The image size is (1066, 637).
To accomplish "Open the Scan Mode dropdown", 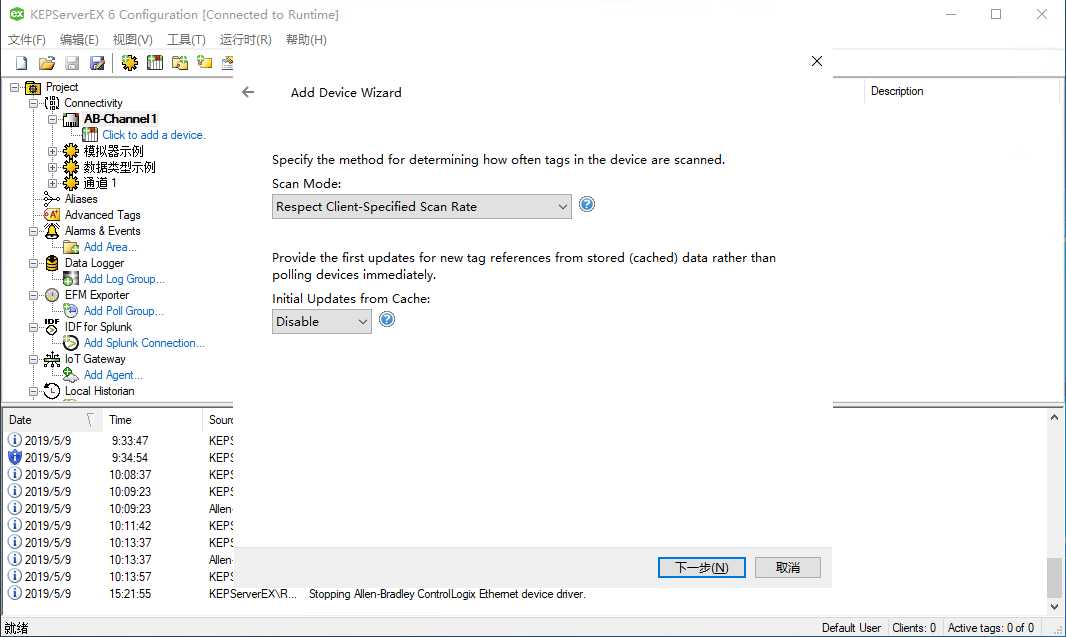I will pos(422,207).
